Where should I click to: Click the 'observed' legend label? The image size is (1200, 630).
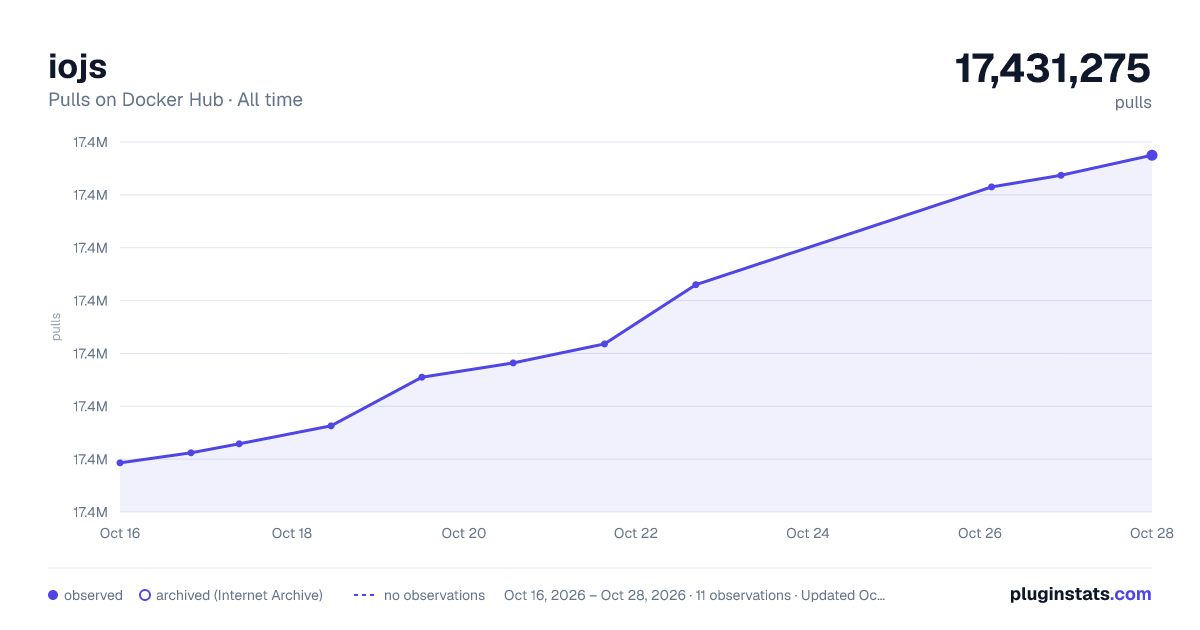pyautogui.click(x=93, y=595)
